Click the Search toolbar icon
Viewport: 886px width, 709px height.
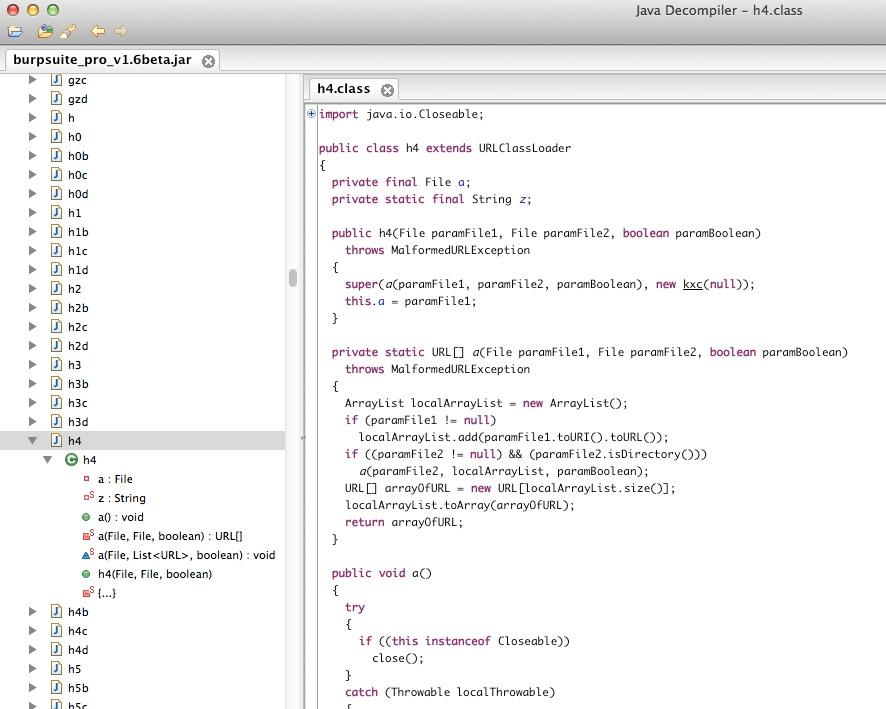tap(67, 32)
